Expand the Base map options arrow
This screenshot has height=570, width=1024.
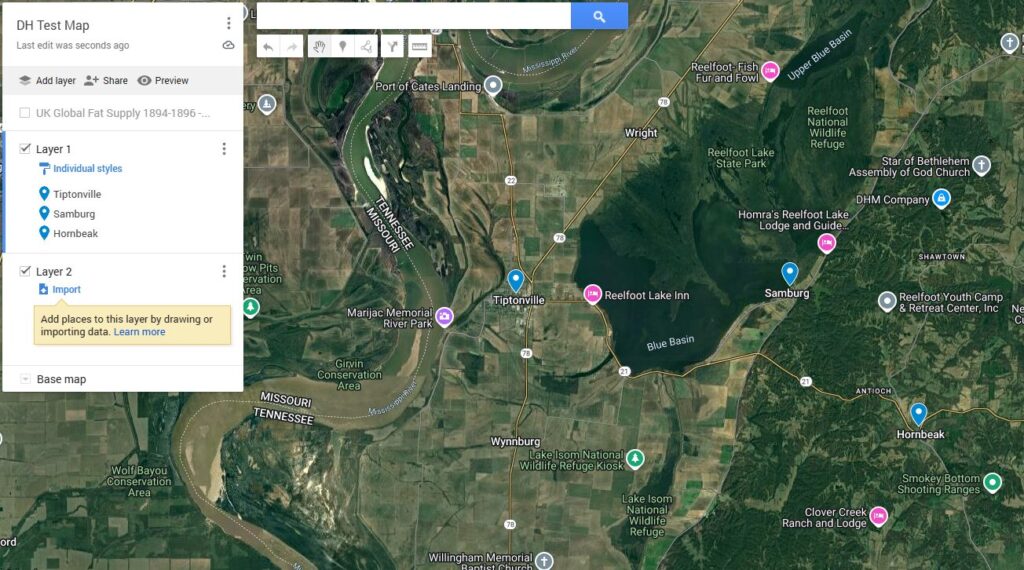[25, 379]
